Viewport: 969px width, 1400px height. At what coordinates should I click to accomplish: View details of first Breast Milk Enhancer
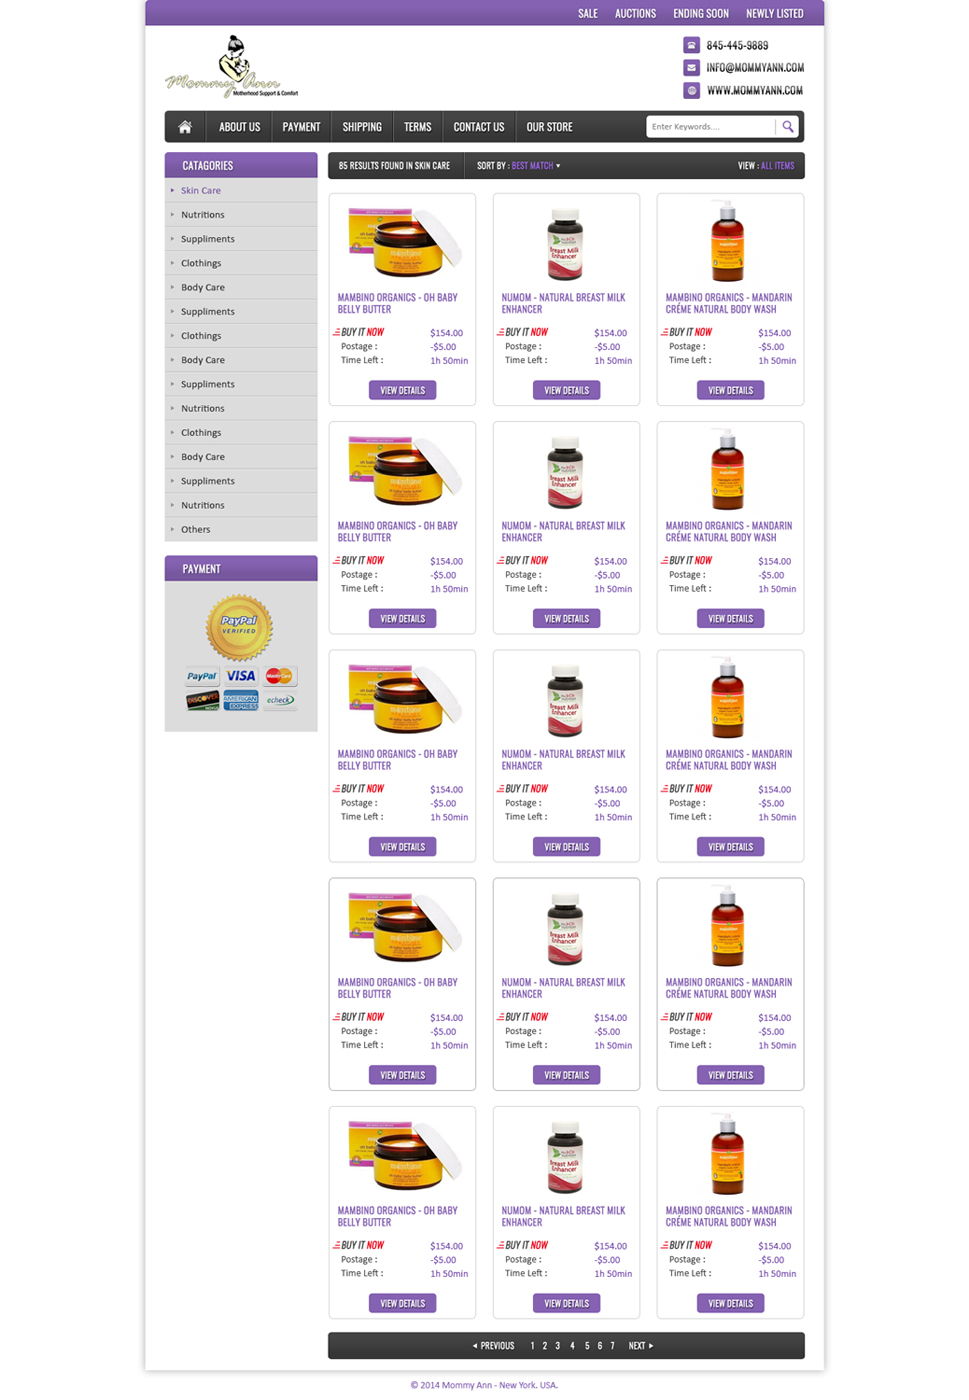point(566,390)
